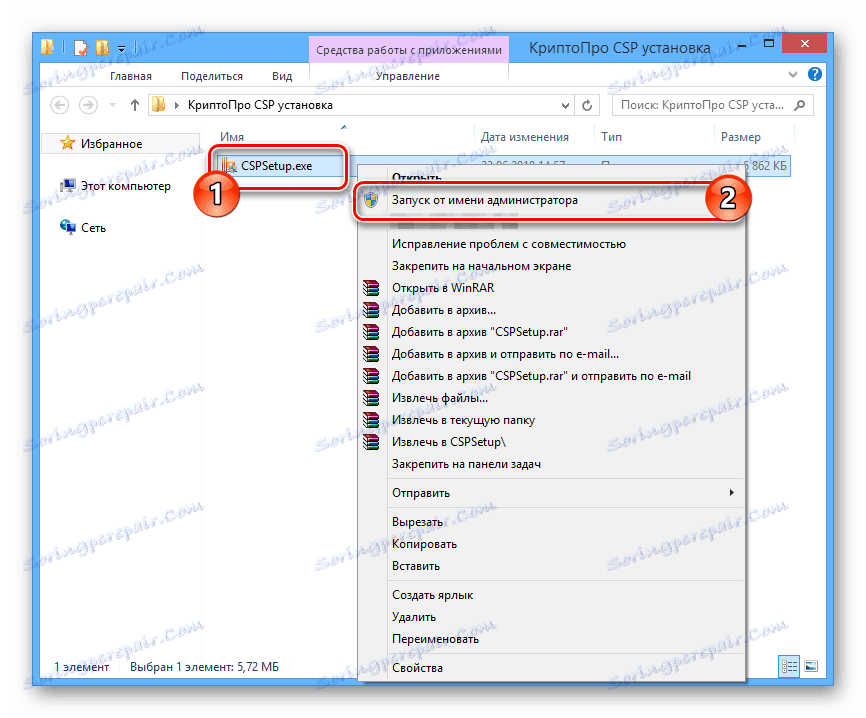The height and width of the screenshot is (718, 866).
Task: Open the Поделиться ribbon tab
Action: point(212,76)
